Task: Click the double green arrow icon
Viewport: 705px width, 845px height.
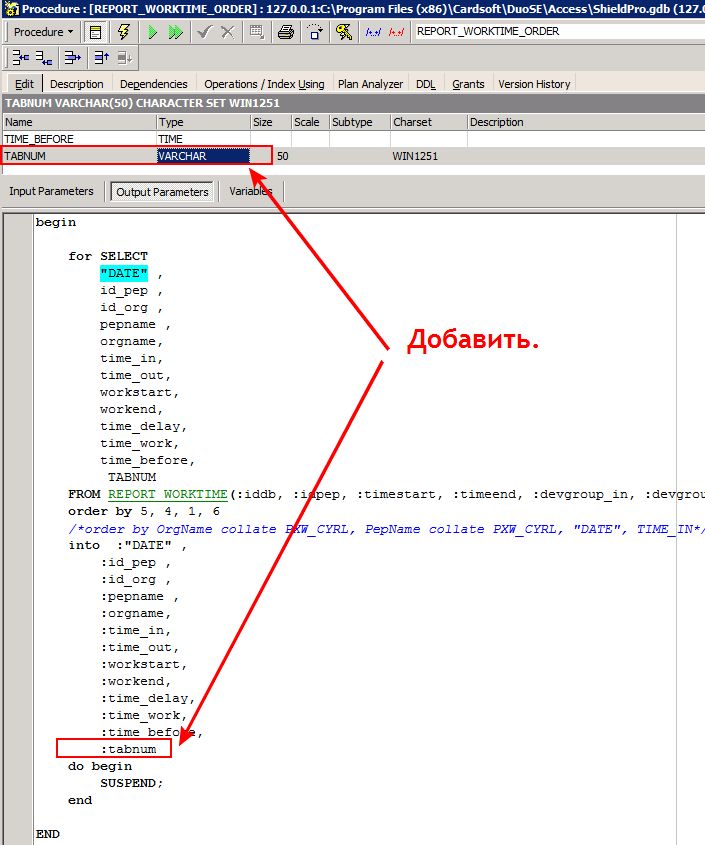Action: 175,32
